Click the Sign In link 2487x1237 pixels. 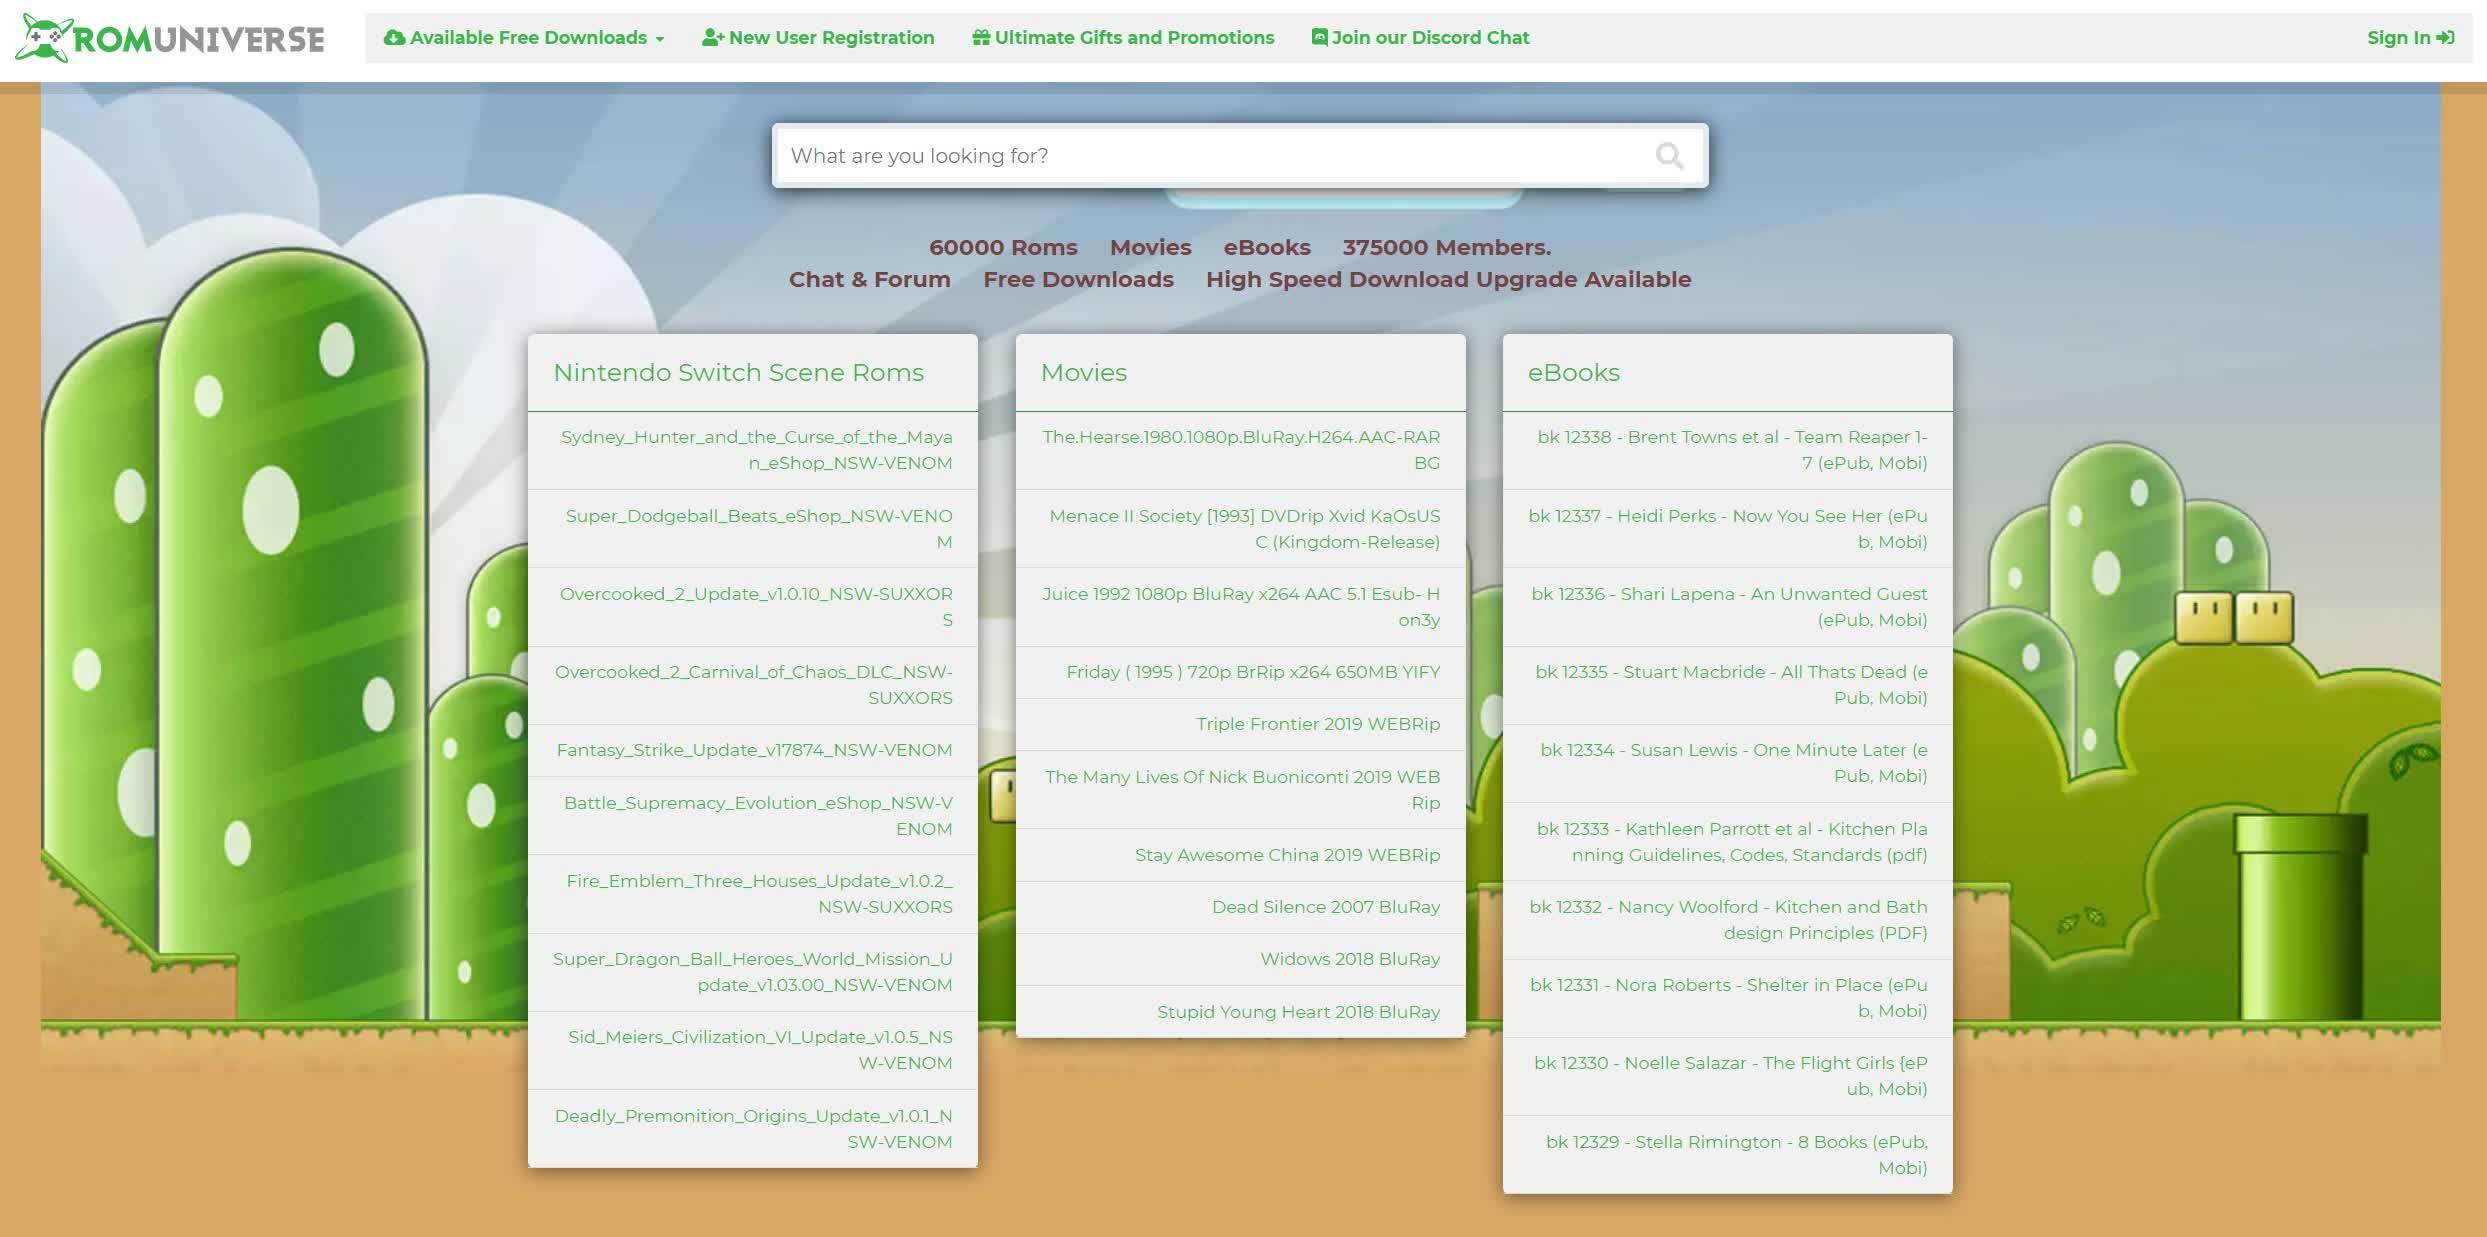click(x=2410, y=37)
